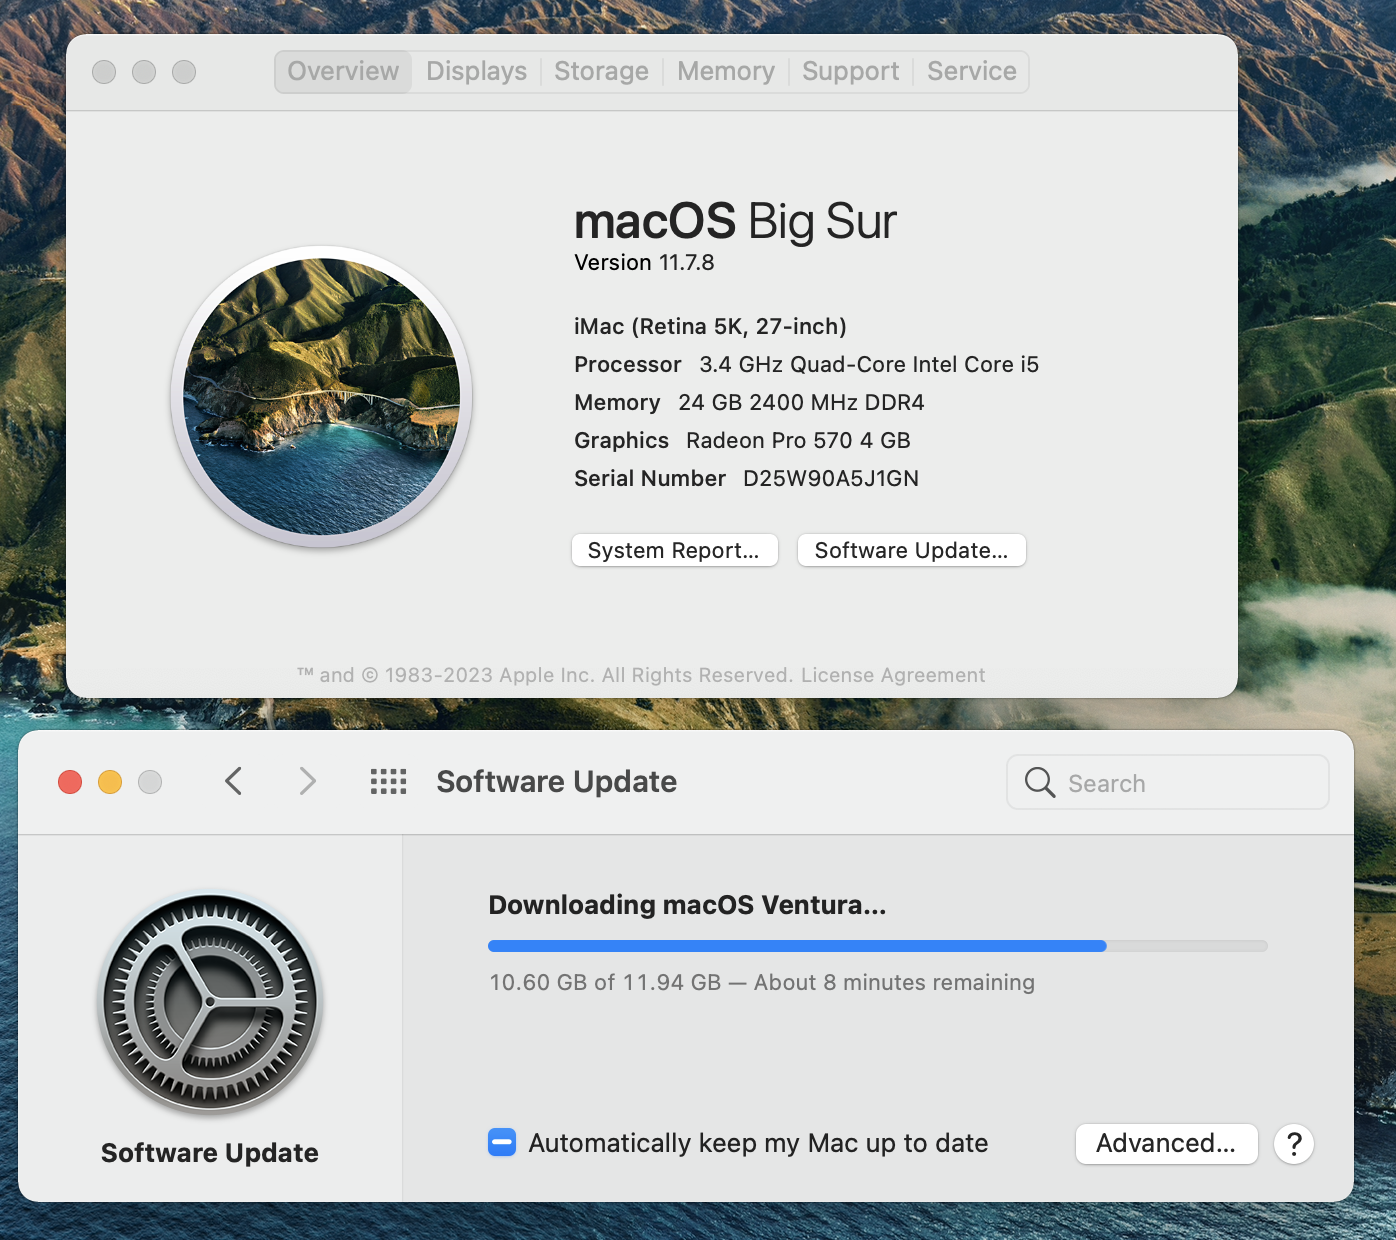The height and width of the screenshot is (1240, 1396).
Task: Switch to the Storage tab
Action: point(601,72)
